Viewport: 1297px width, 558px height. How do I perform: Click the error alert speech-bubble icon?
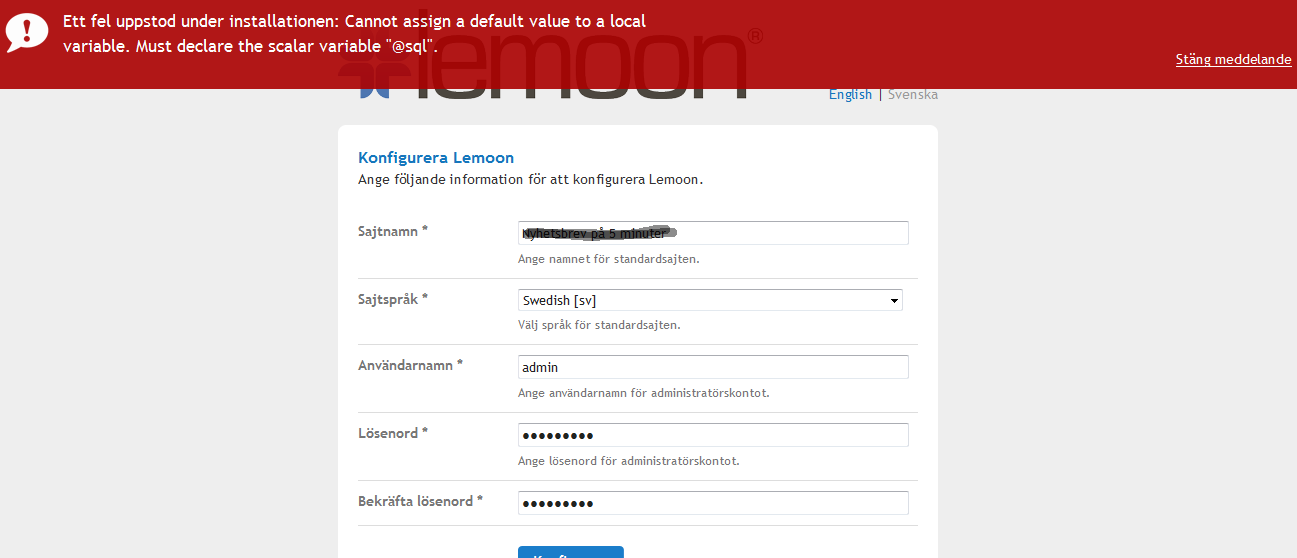pyautogui.click(x=26, y=32)
